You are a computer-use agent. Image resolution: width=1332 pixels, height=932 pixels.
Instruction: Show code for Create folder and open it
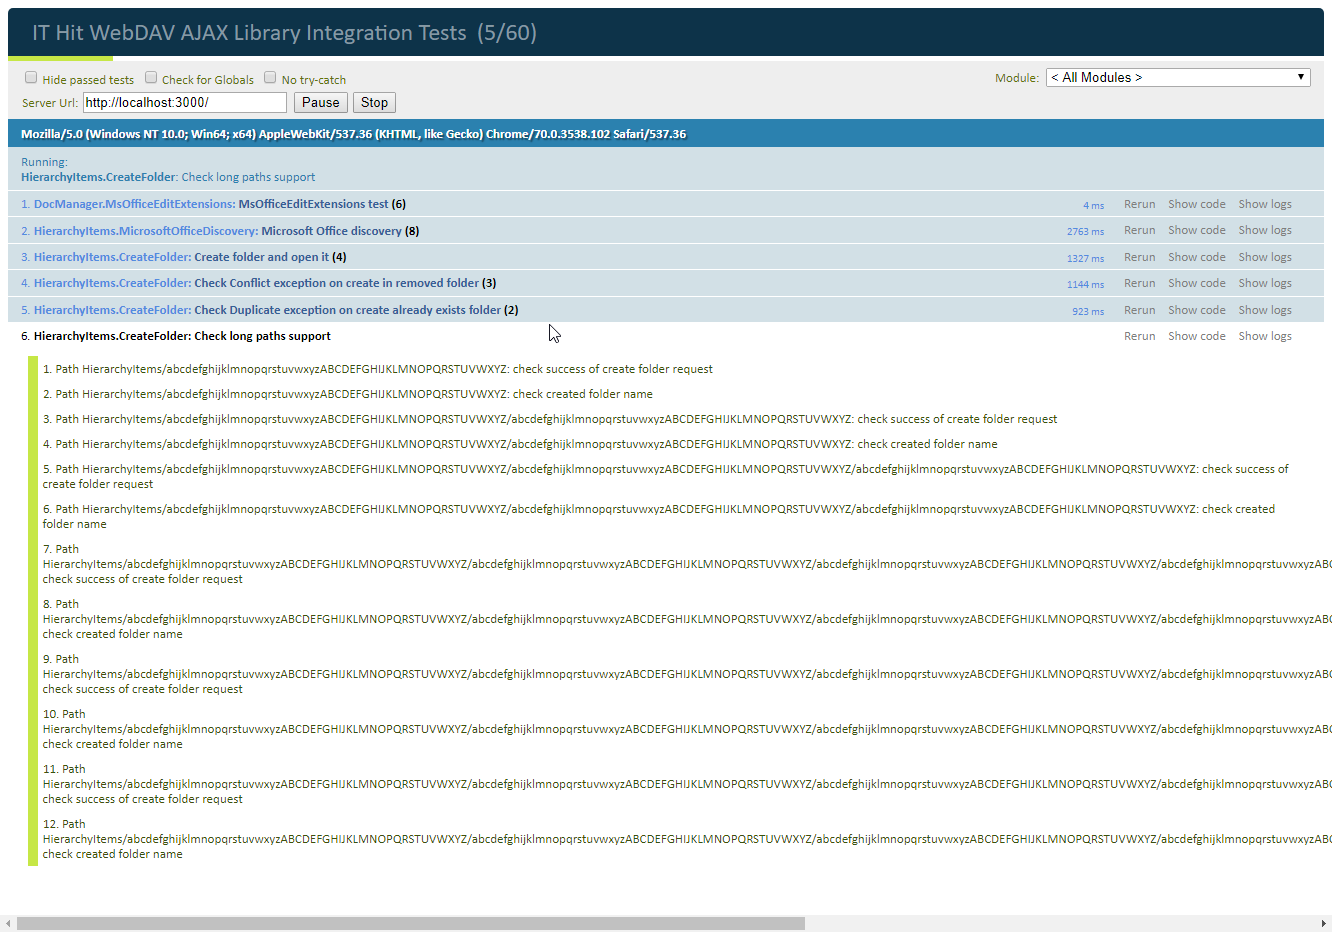click(x=1197, y=257)
